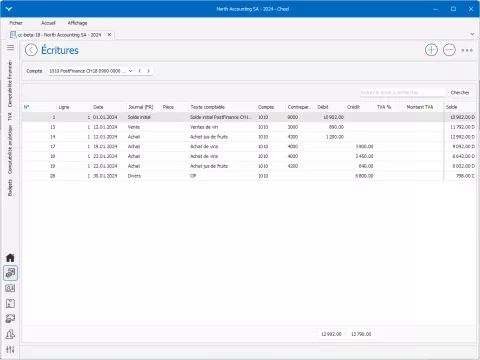Click the 6 800.00 credit amount
Image resolution: width=480 pixels, height=360 pixels.
tap(364, 176)
